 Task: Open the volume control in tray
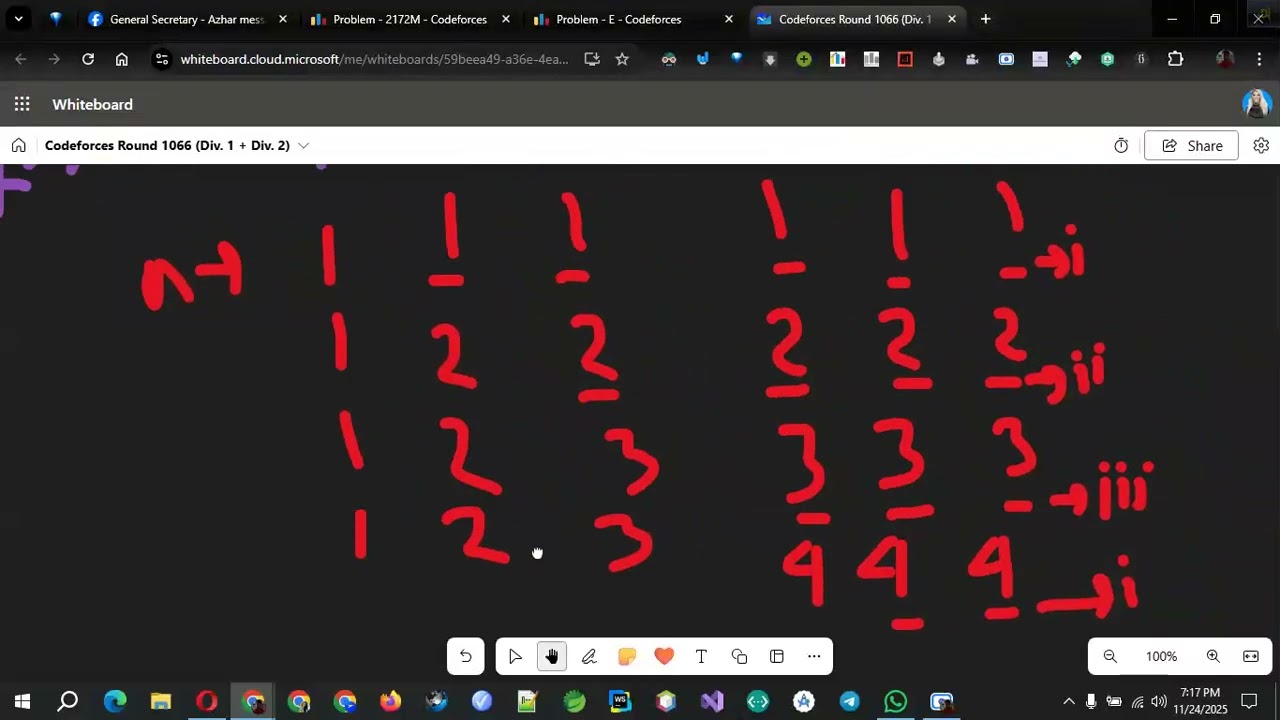tap(1159, 701)
